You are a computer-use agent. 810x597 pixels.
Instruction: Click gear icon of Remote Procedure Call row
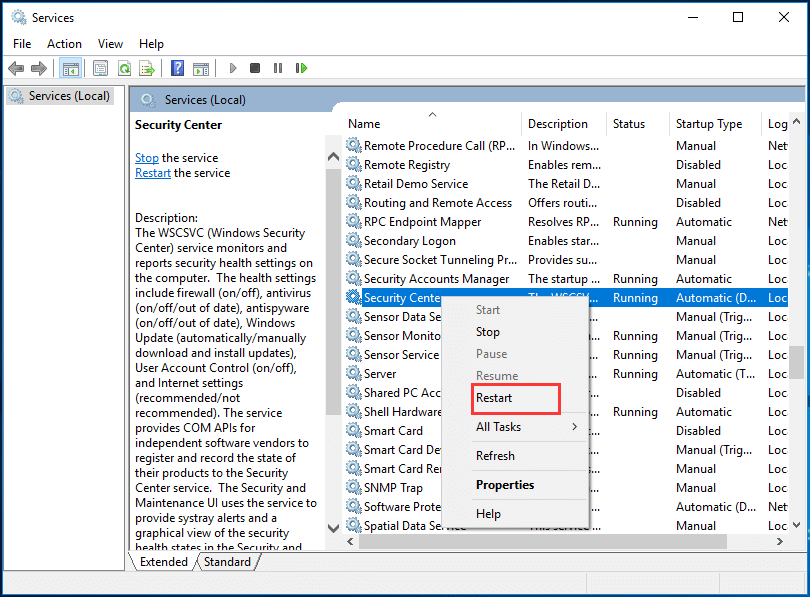point(353,146)
